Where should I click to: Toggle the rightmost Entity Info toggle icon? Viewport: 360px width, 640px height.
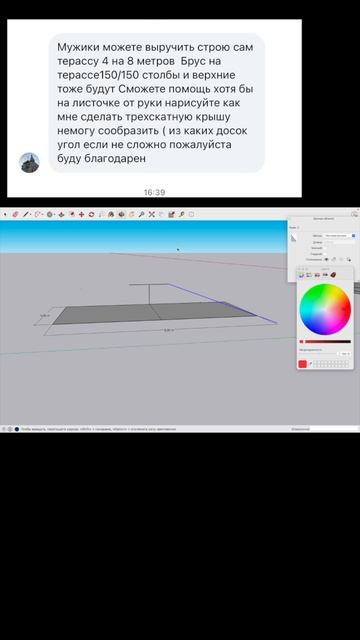[x=349, y=259]
